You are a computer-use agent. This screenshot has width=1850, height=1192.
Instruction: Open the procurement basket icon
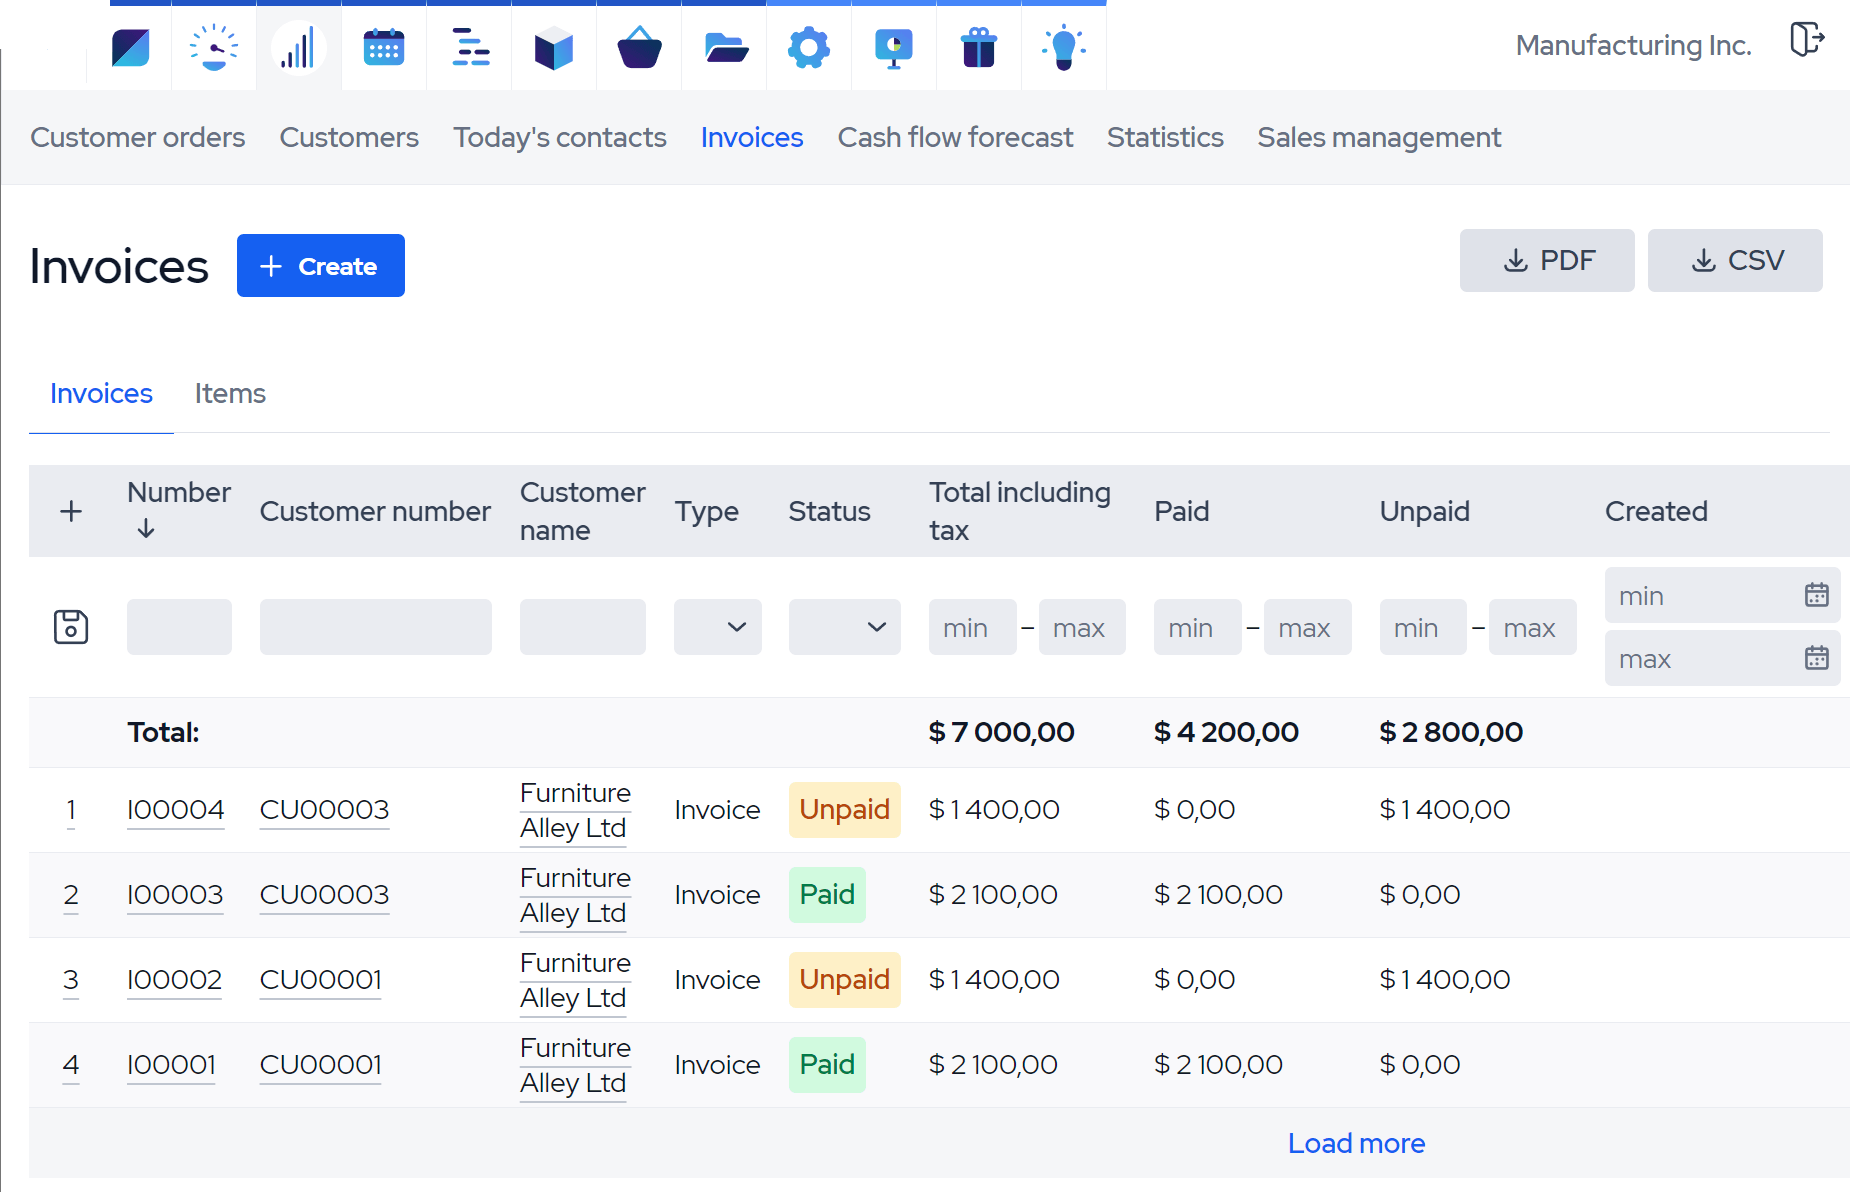(639, 47)
